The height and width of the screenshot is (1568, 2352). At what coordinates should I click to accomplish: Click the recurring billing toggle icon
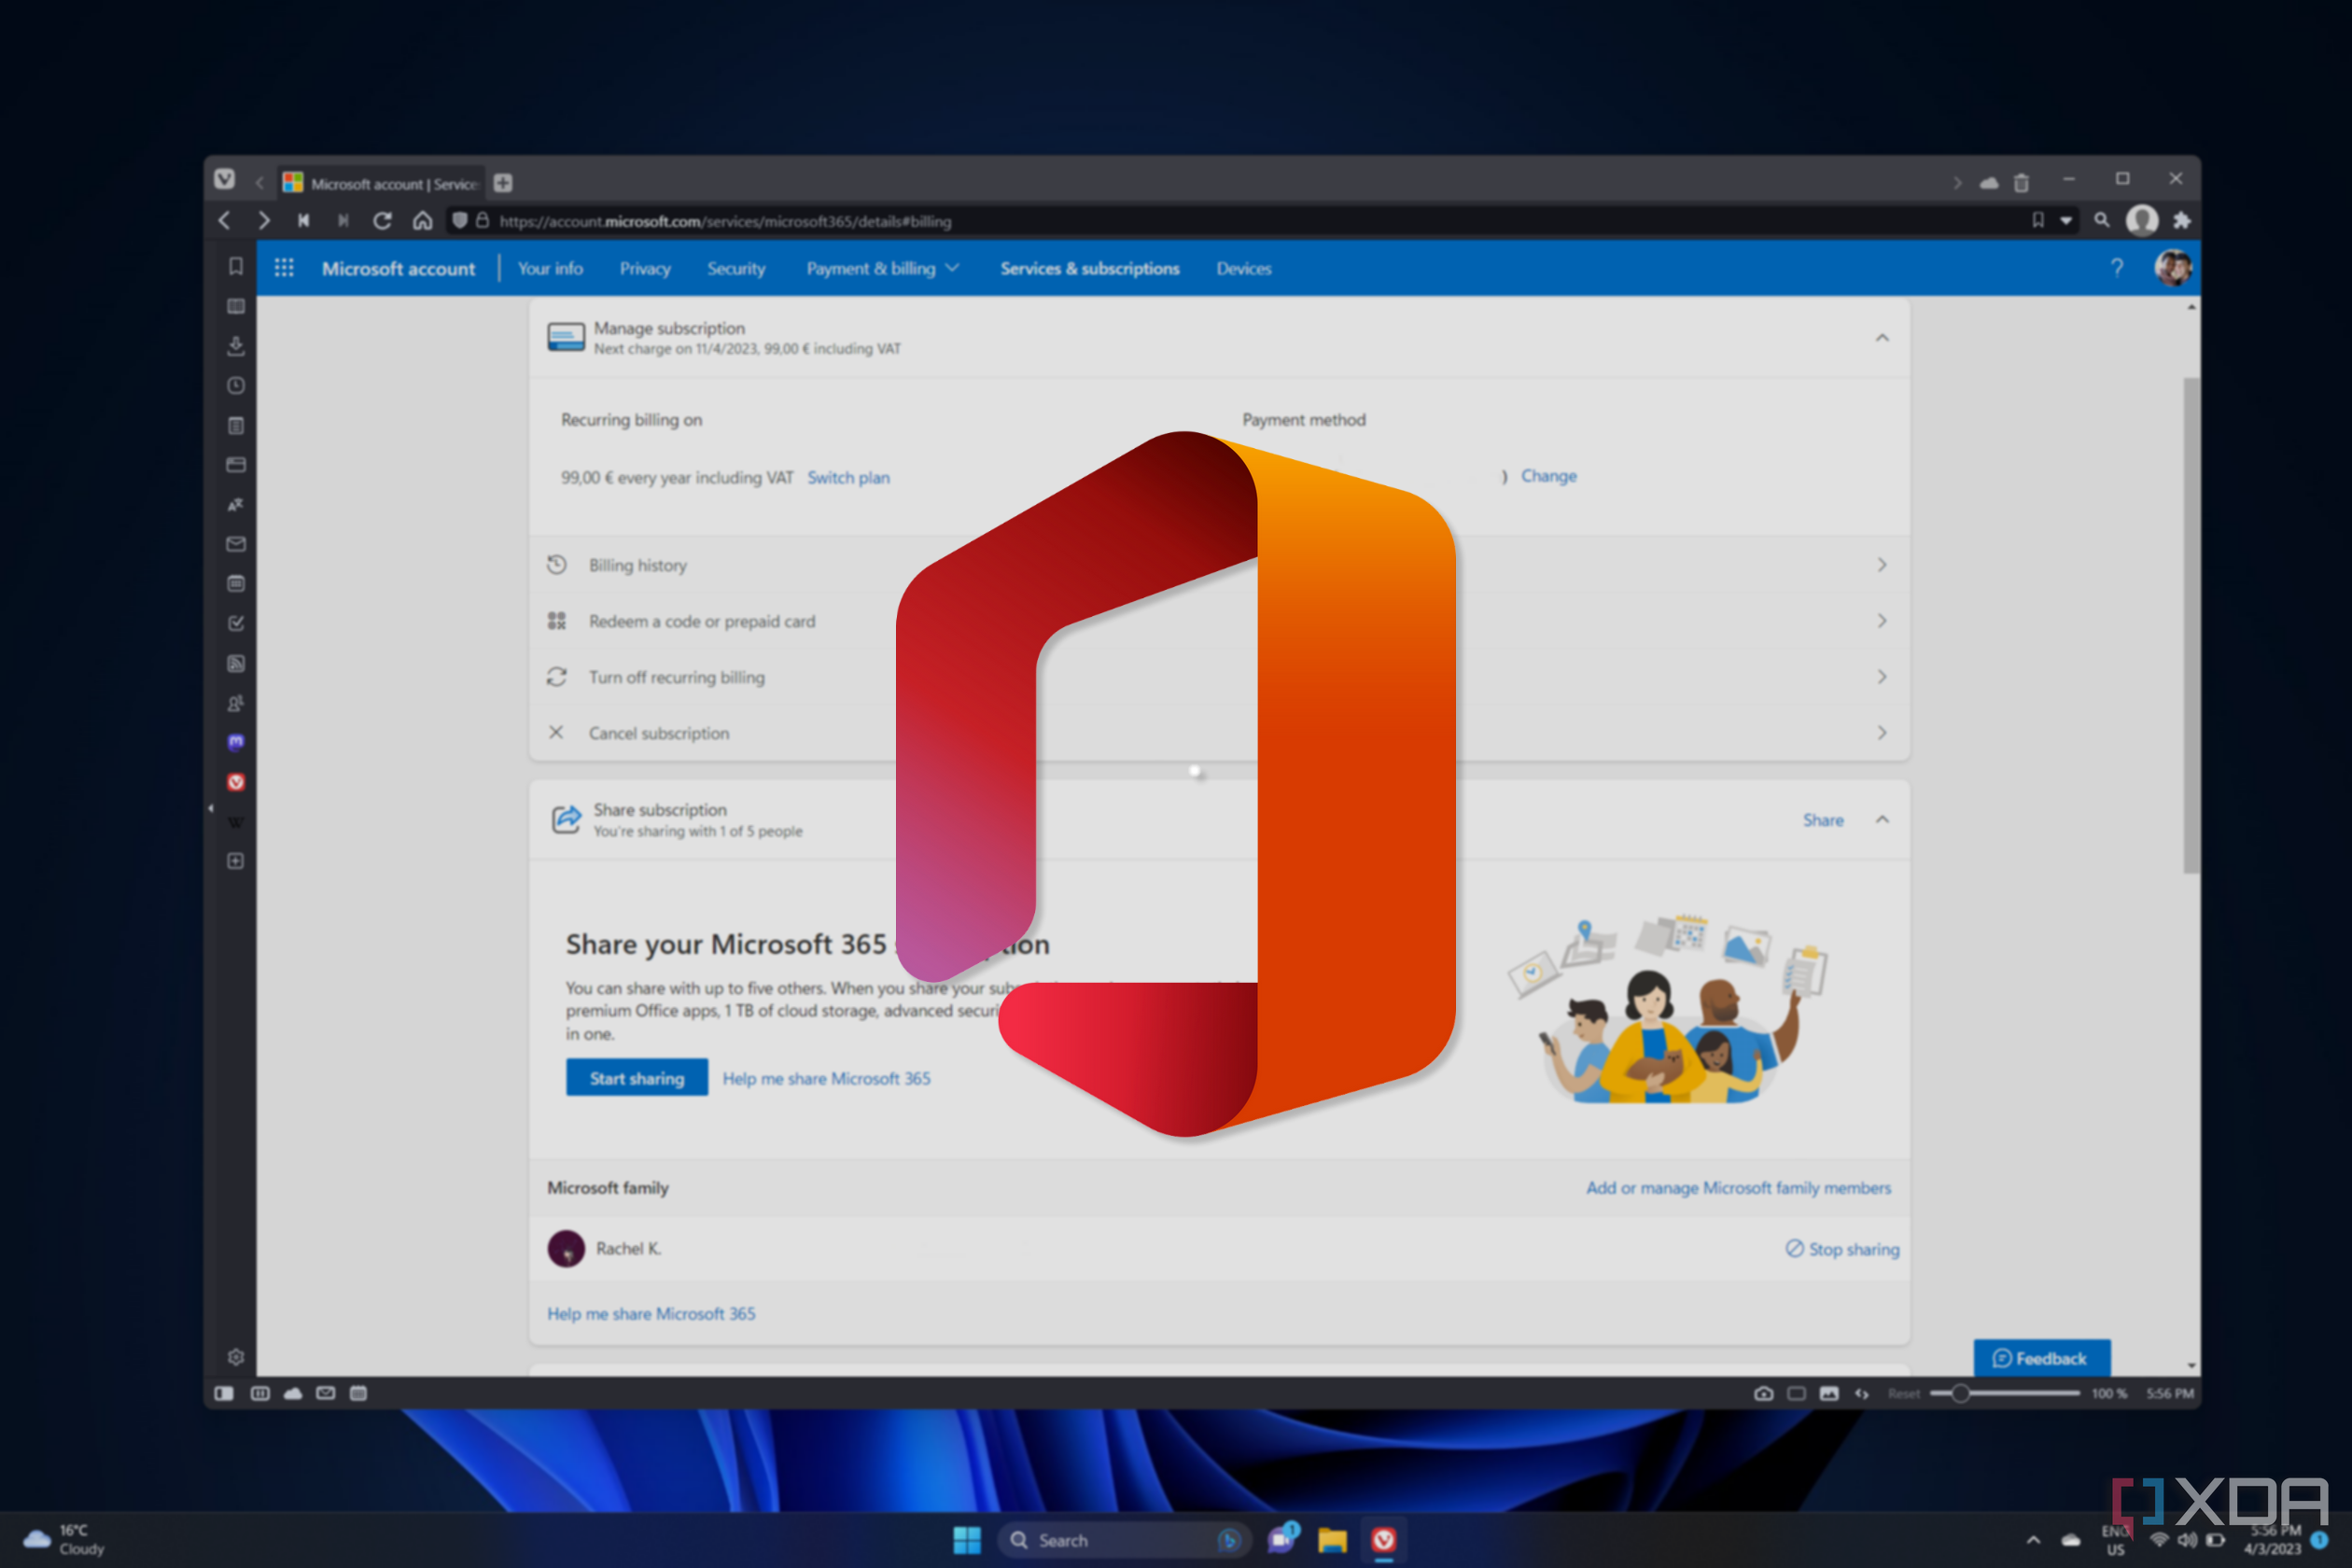[x=556, y=678]
